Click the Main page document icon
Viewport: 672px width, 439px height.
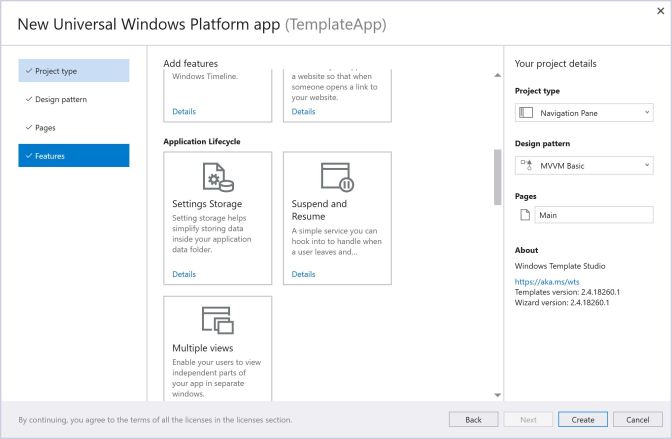525,215
